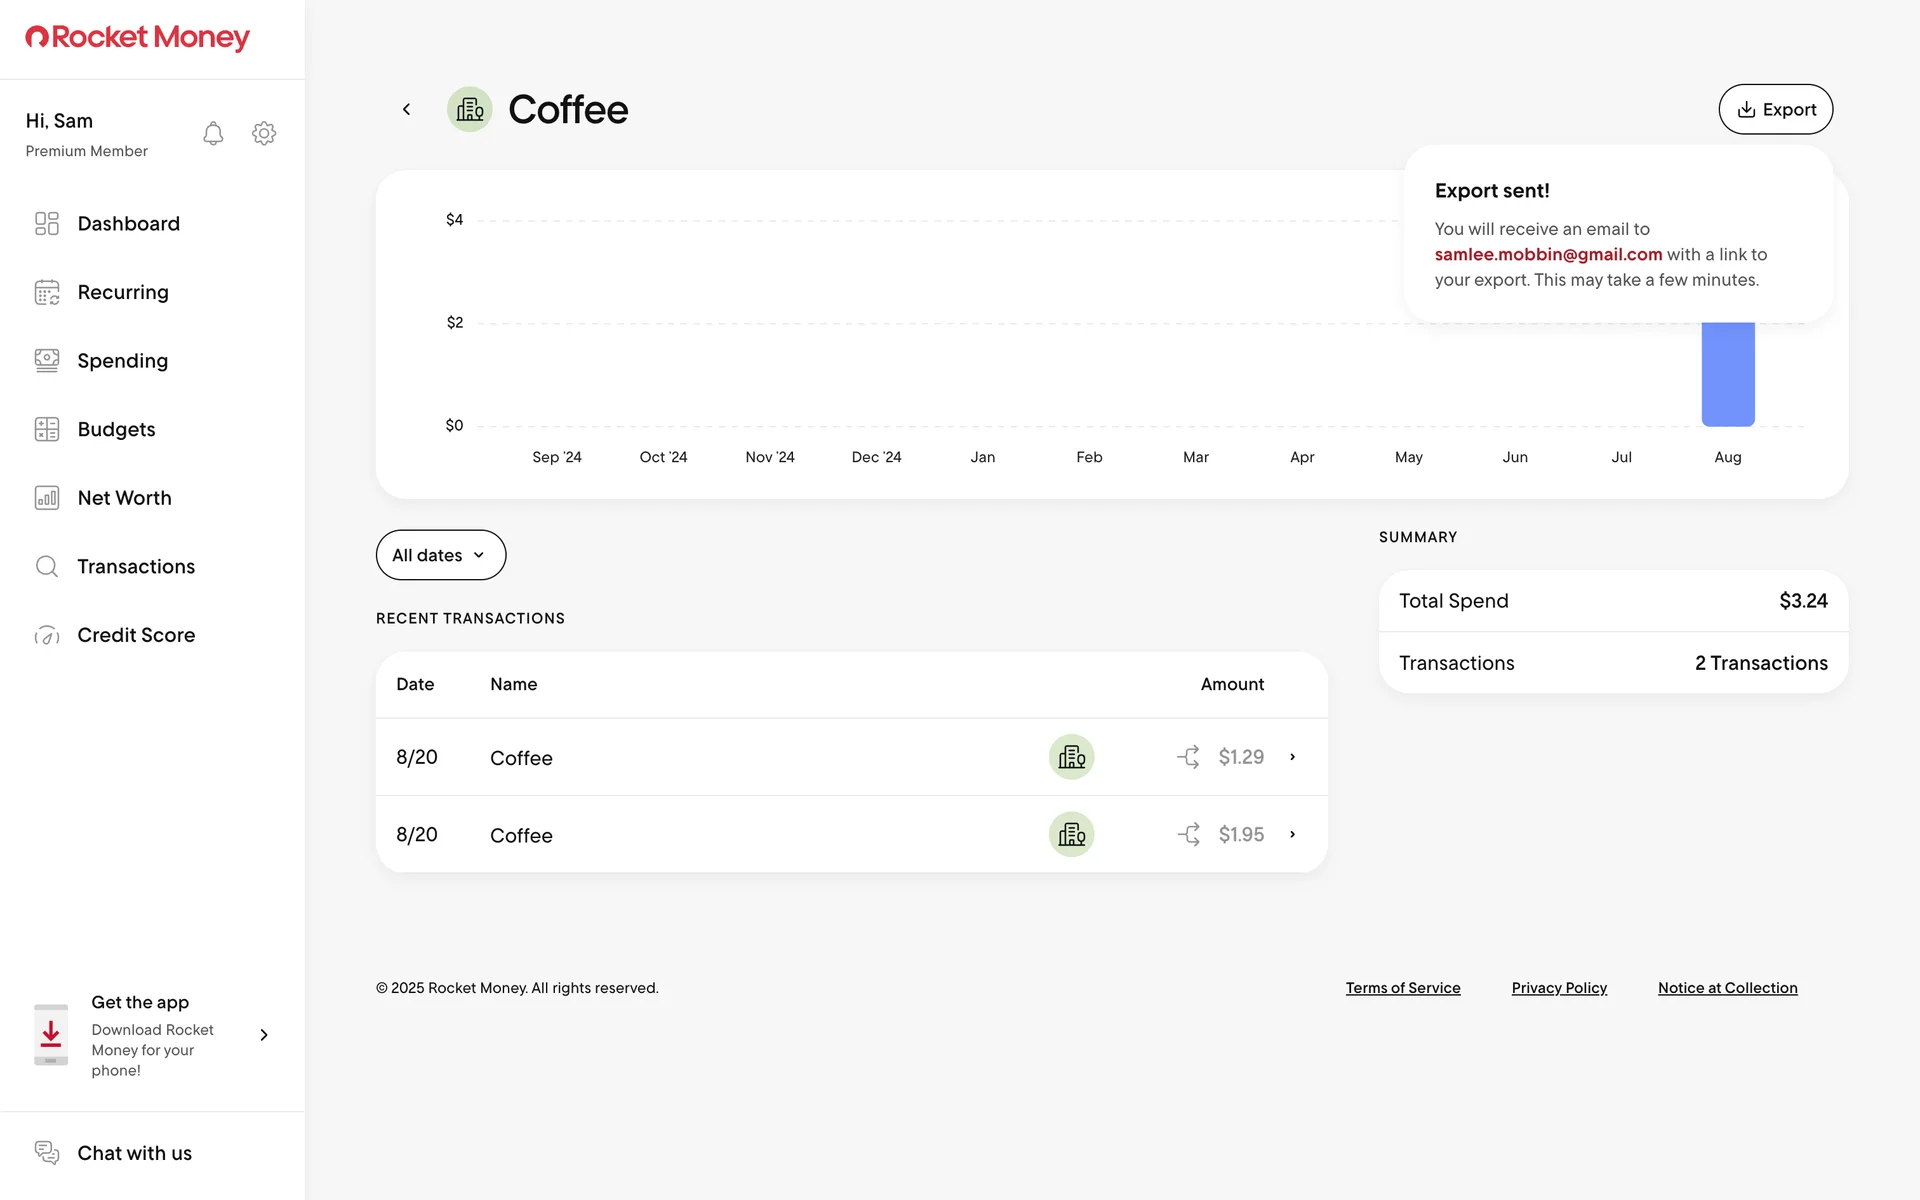1920x1200 pixels.
Task: Go to Dashboard in sidebar
Action: [128, 224]
